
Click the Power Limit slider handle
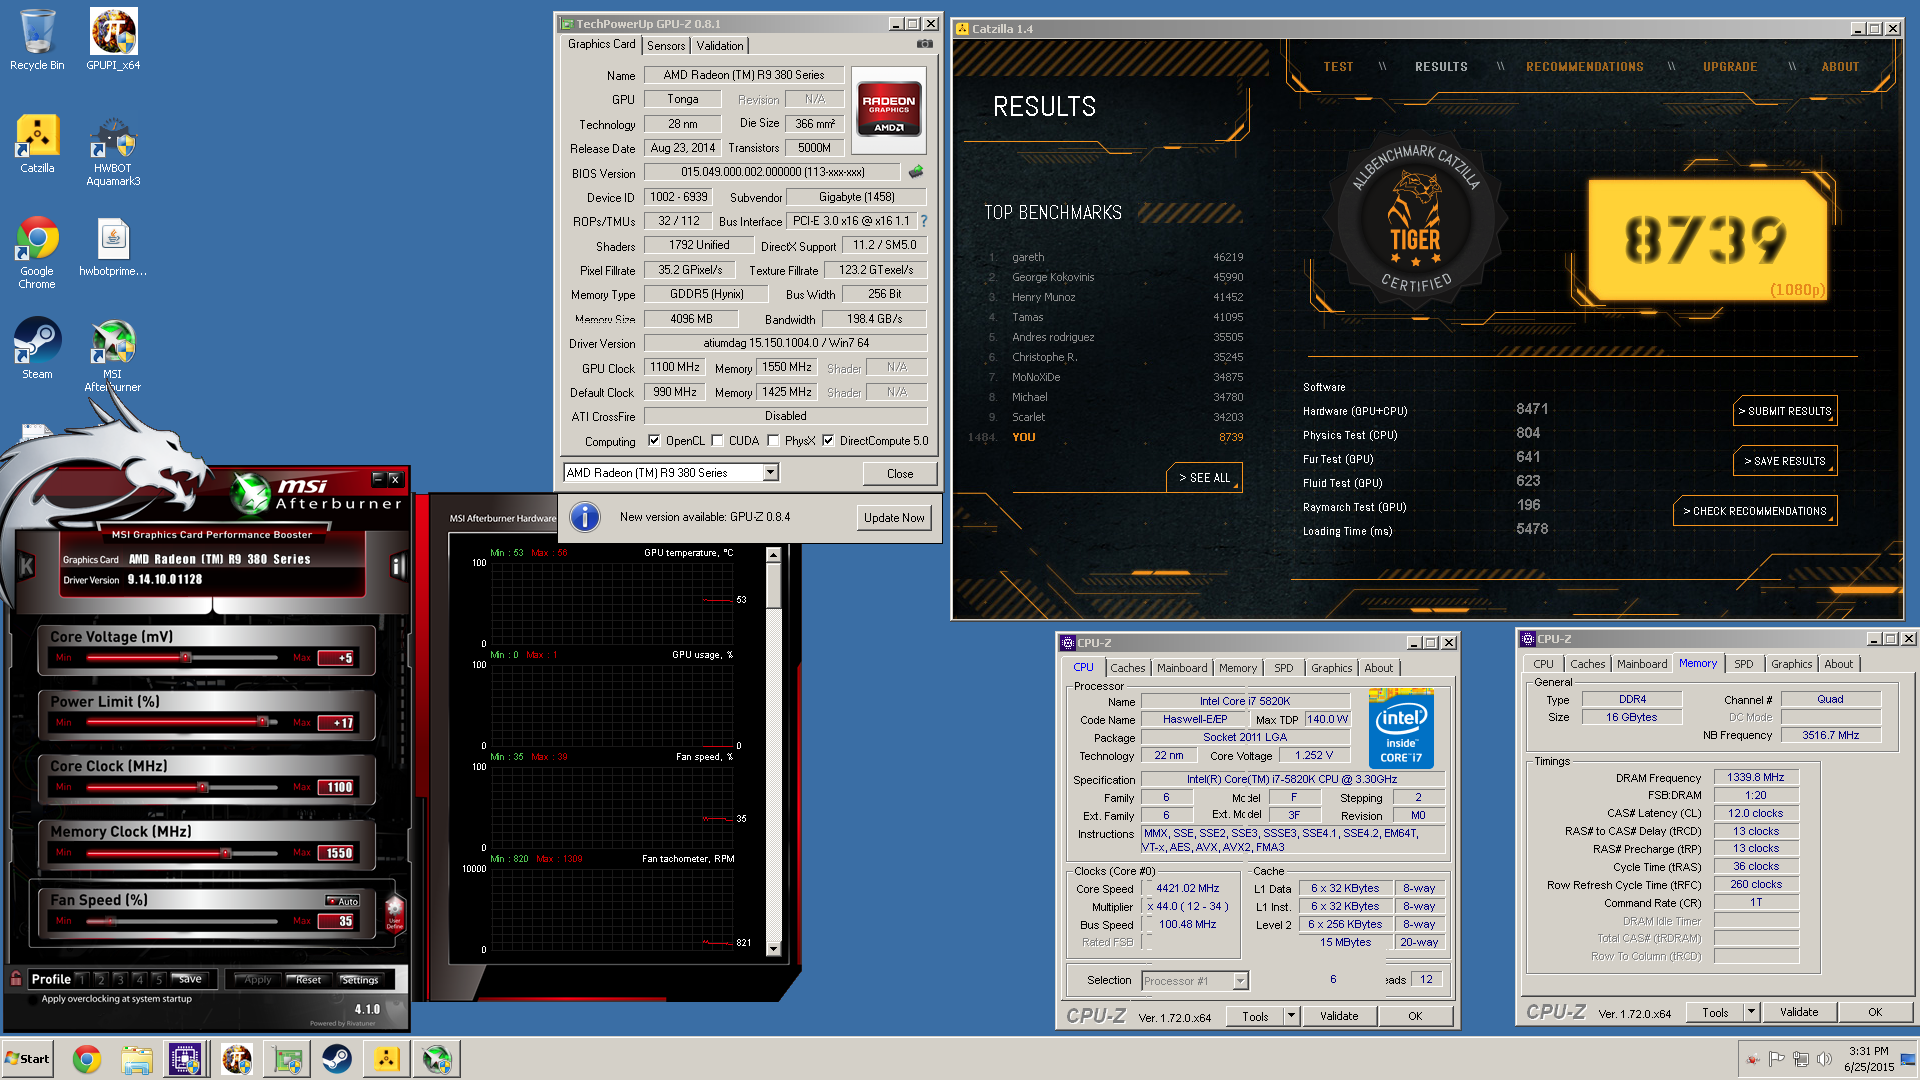(x=263, y=721)
